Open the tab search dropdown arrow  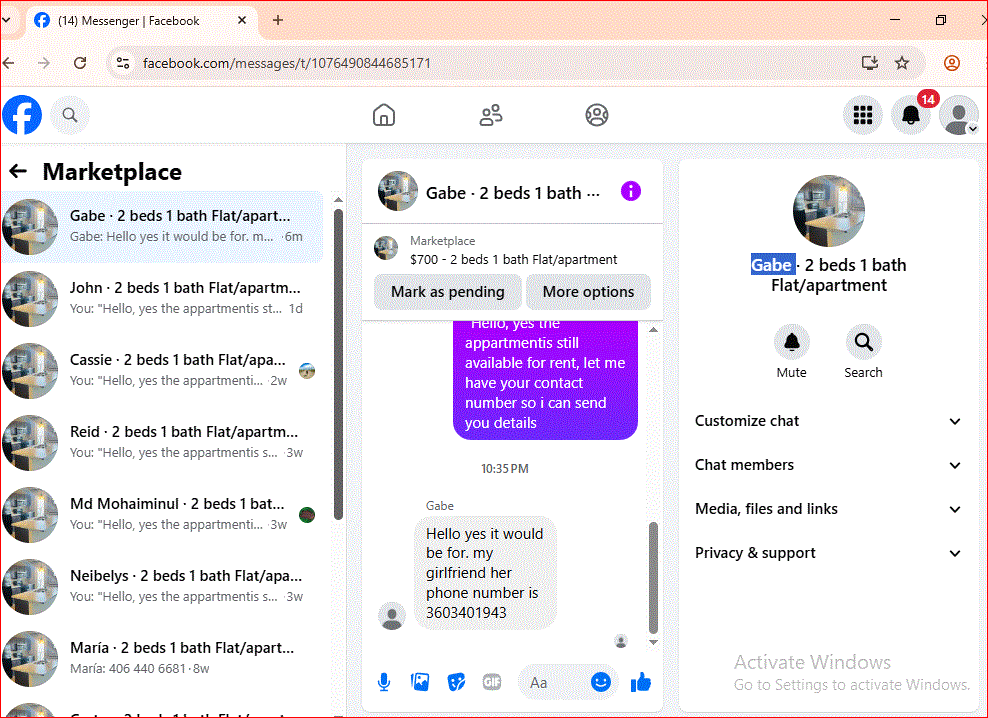coord(6,20)
